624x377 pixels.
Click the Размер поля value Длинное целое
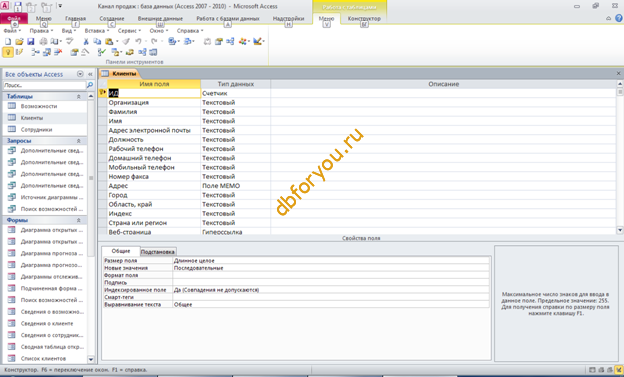point(331,261)
